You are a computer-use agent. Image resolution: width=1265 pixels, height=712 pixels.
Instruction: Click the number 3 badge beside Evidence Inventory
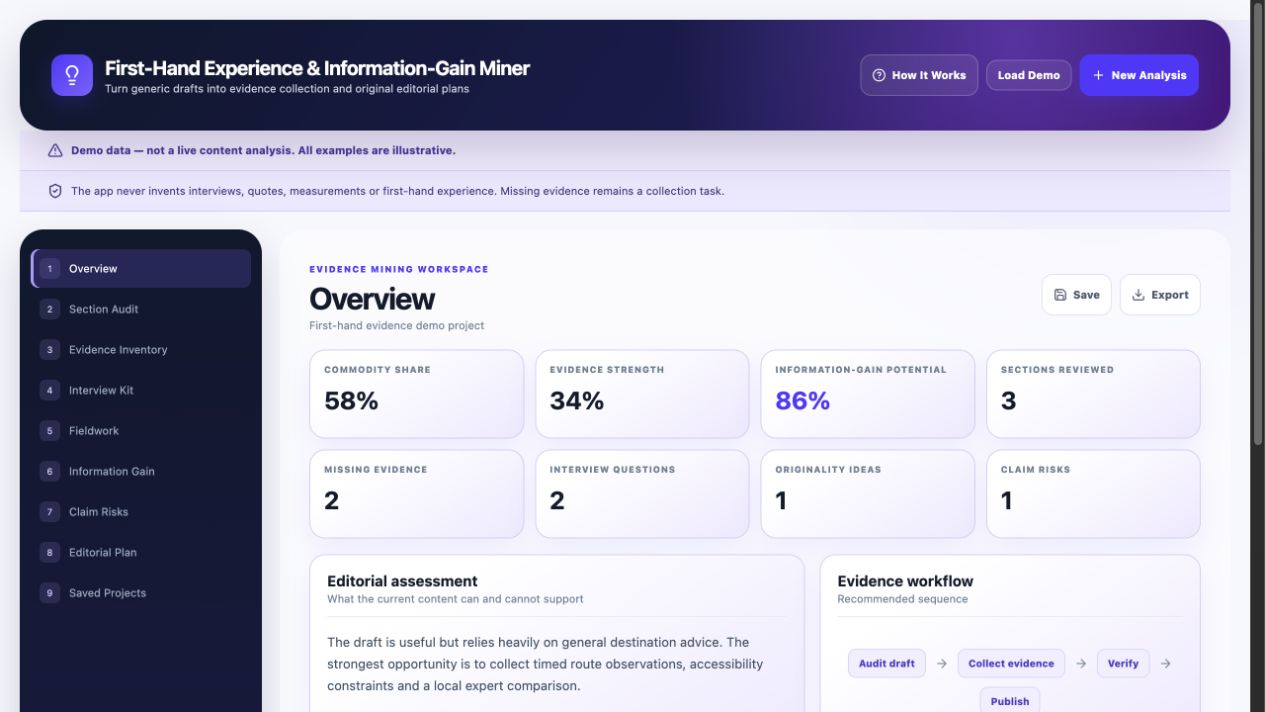click(50, 350)
